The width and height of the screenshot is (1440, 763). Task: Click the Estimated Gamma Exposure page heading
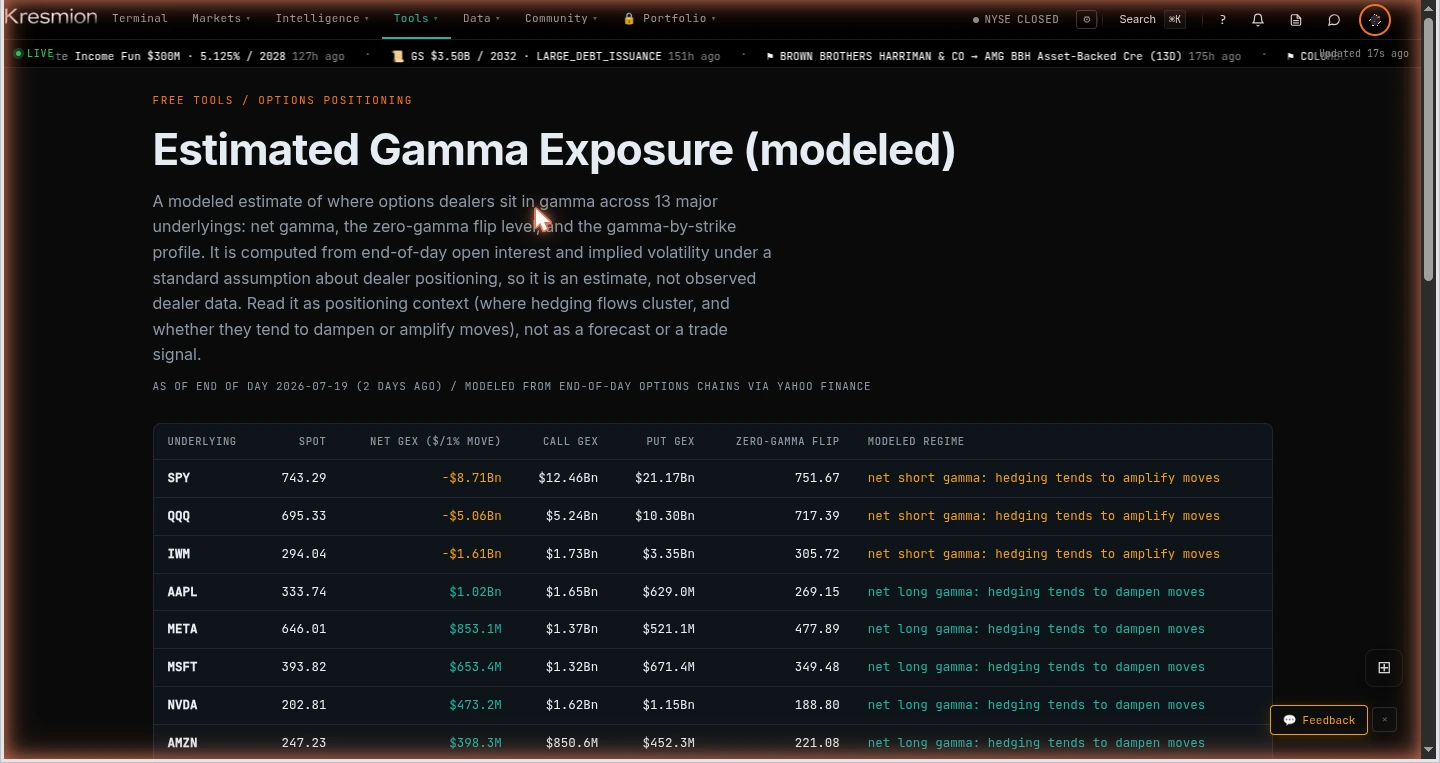[x=554, y=150]
